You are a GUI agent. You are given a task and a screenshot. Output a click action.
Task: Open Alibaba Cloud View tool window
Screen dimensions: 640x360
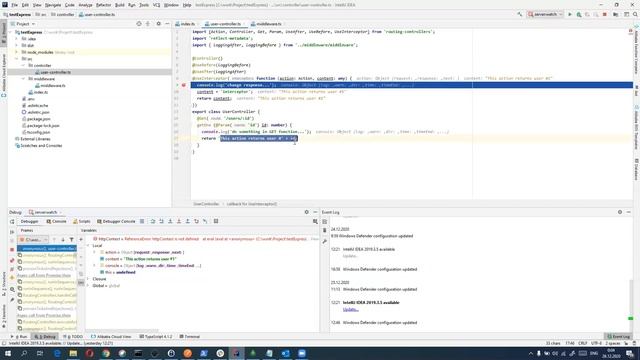pos(111,337)
